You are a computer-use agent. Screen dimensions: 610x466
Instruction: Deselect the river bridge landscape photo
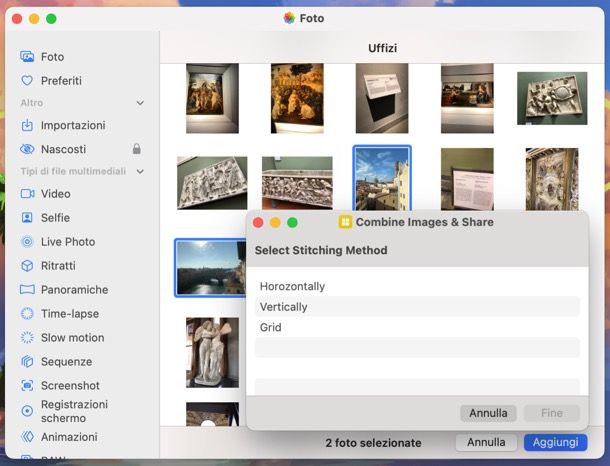point(210,268)
